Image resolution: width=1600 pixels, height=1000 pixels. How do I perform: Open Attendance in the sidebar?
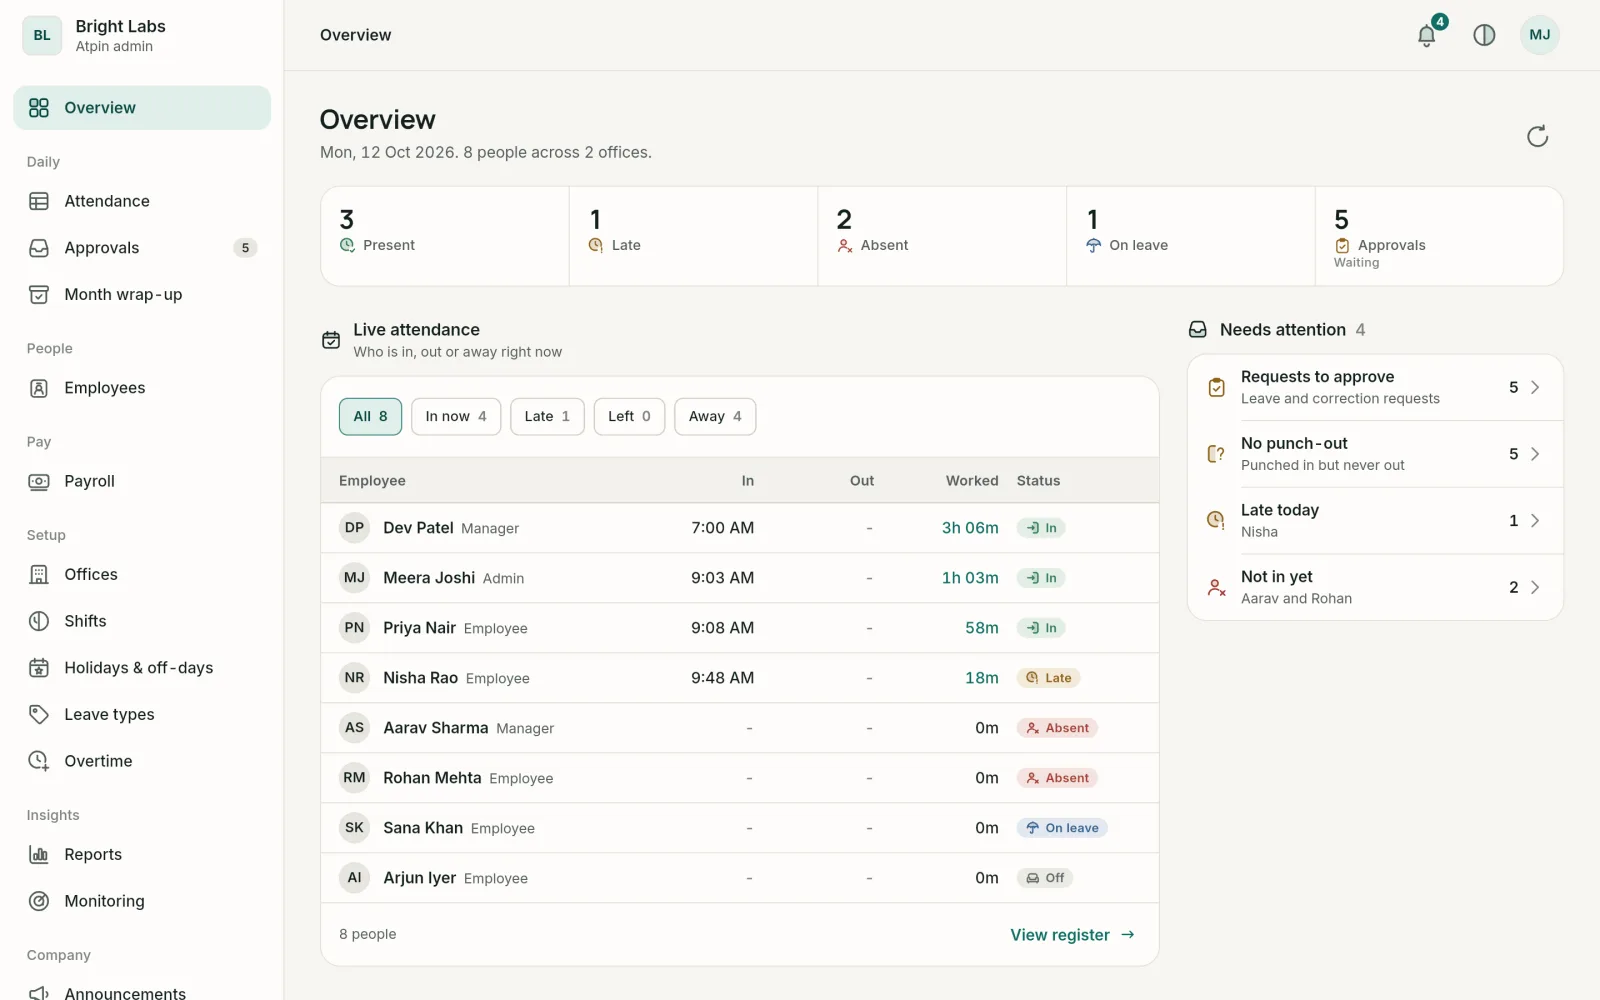point(142,201)
